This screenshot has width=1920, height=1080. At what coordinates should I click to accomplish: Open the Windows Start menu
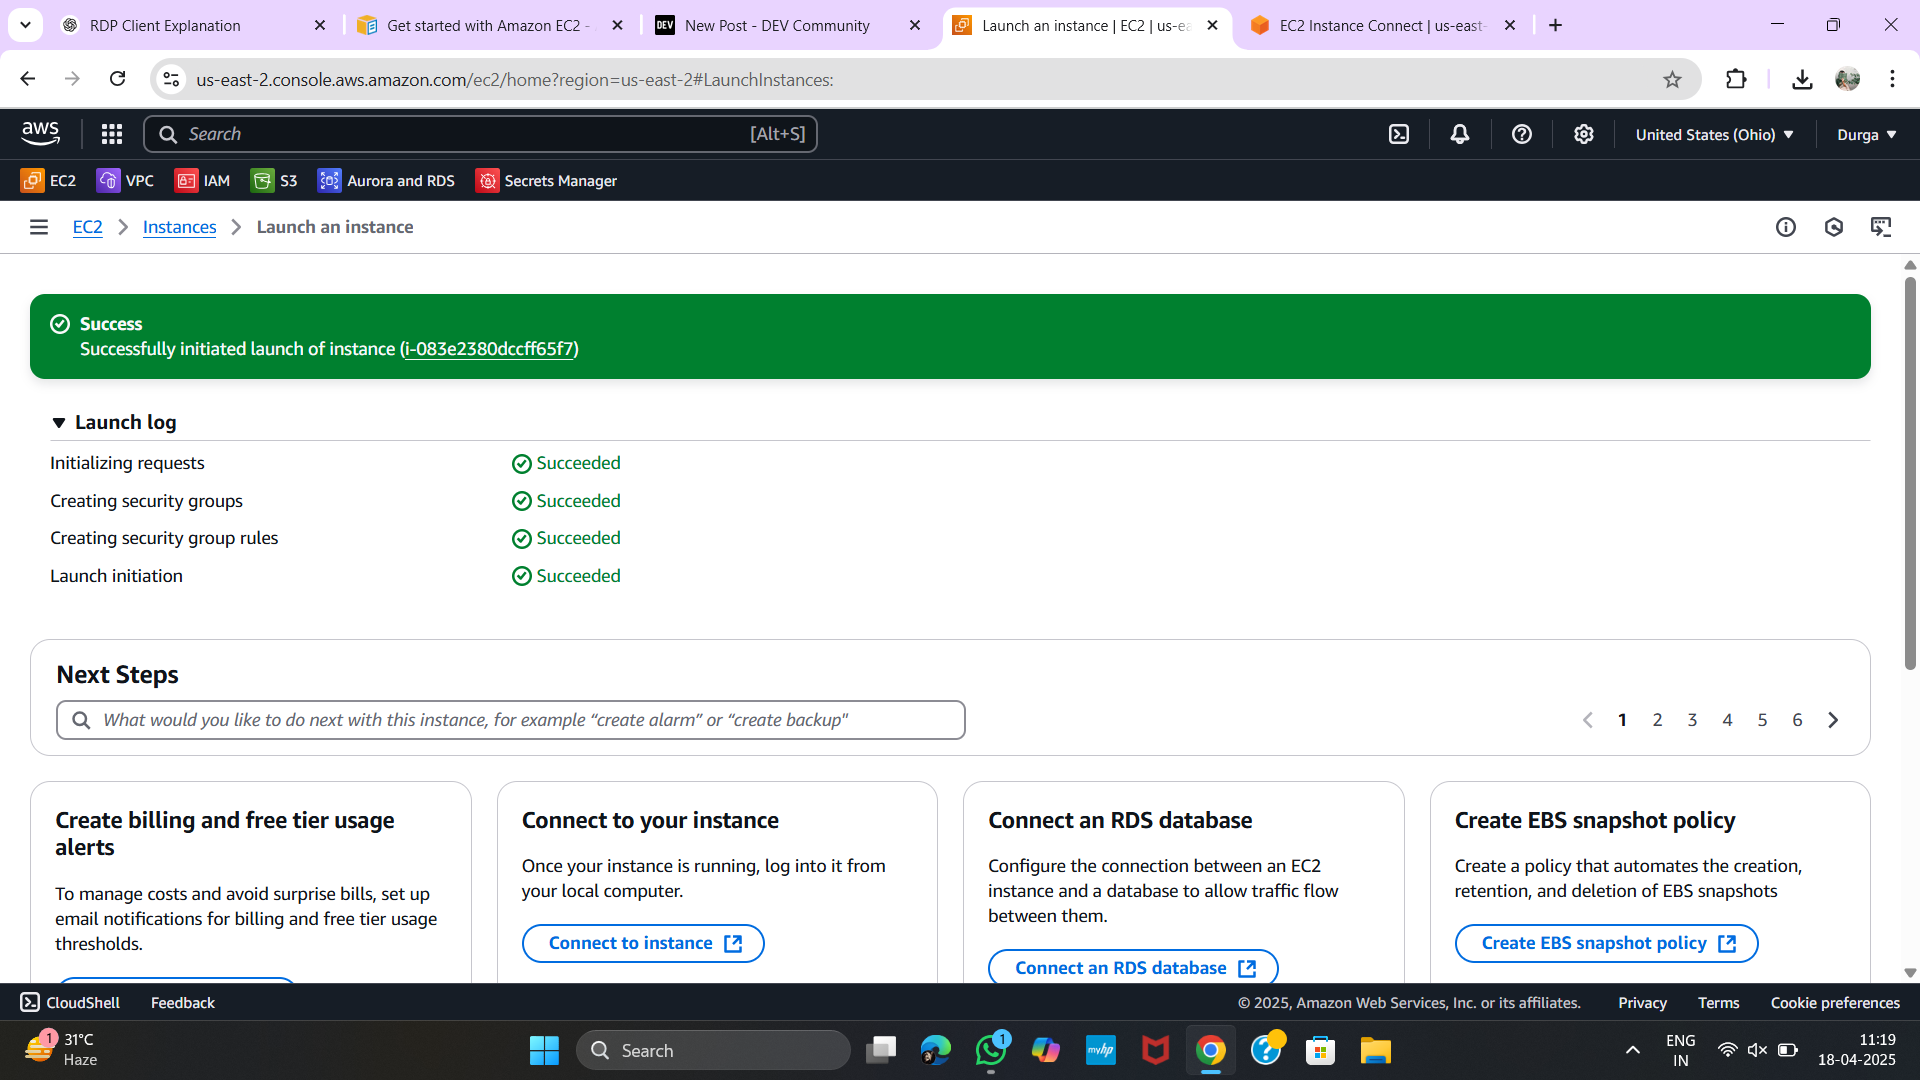coord(544,1050)
